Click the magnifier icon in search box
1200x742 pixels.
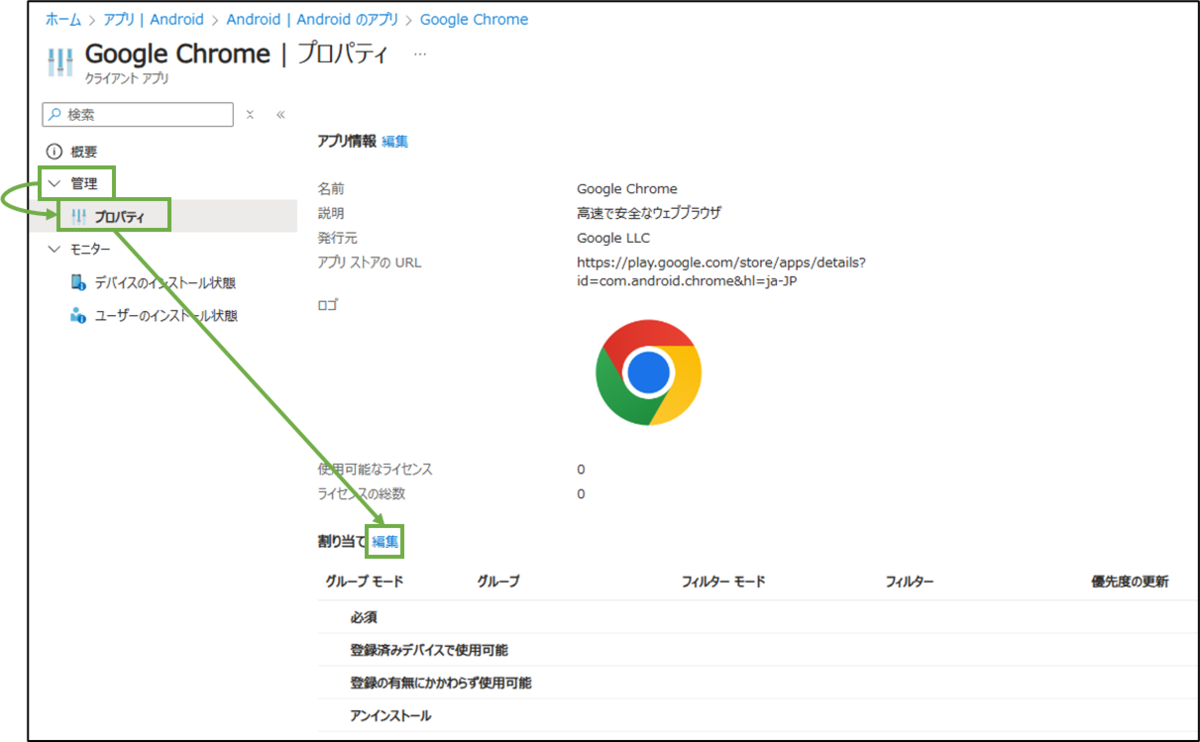coord(55,115)
